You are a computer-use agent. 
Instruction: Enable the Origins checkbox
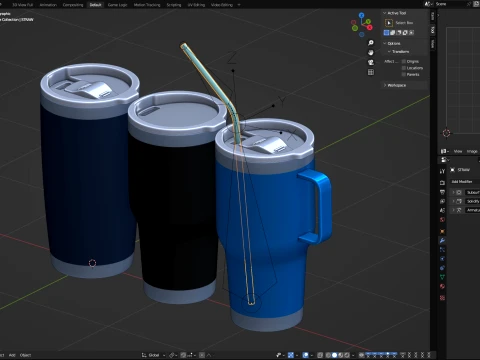(404, 61)
